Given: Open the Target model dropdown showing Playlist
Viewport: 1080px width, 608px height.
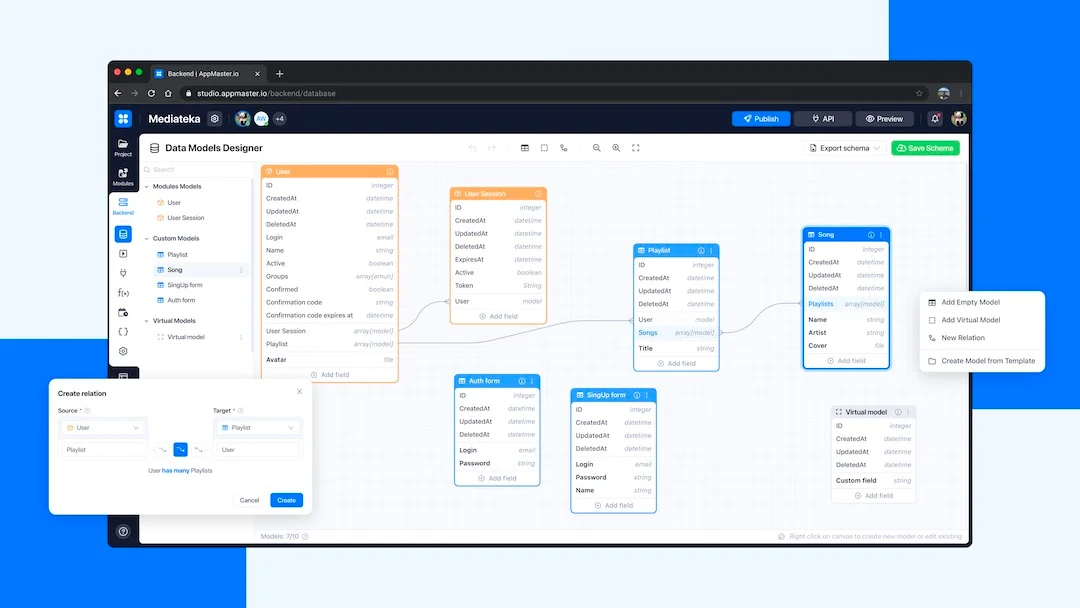Looking at the screenshot, I should point(257,428).
